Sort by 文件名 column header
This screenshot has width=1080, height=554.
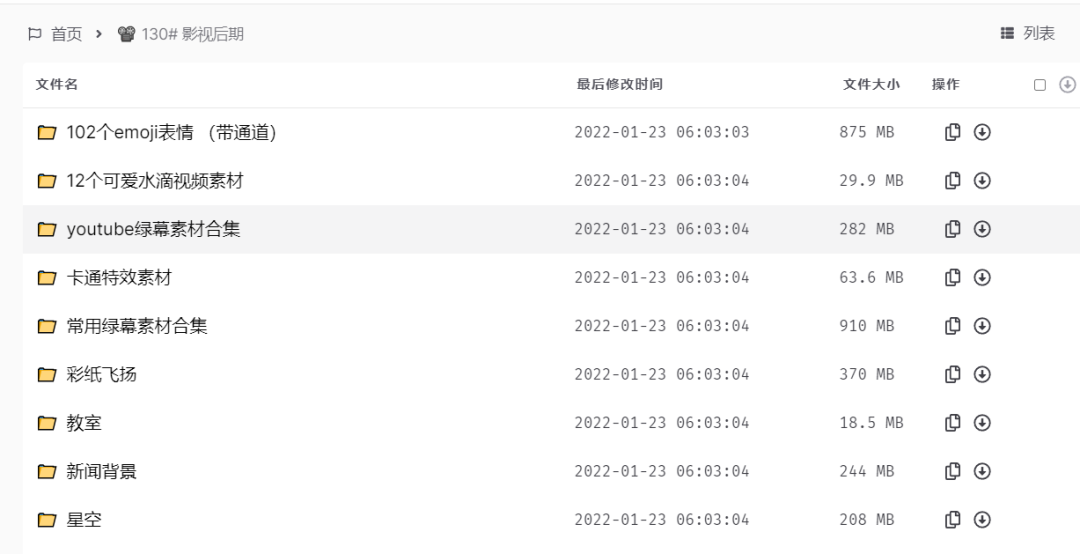tap(57, 85)
